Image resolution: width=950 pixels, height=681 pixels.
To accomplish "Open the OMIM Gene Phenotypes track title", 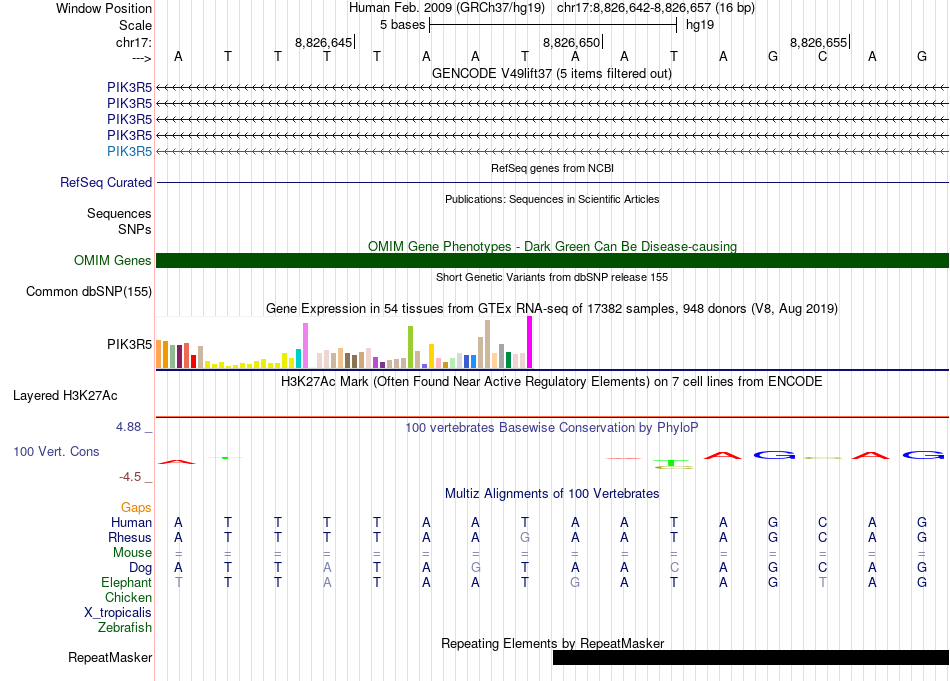I will [x=552, y=246].
